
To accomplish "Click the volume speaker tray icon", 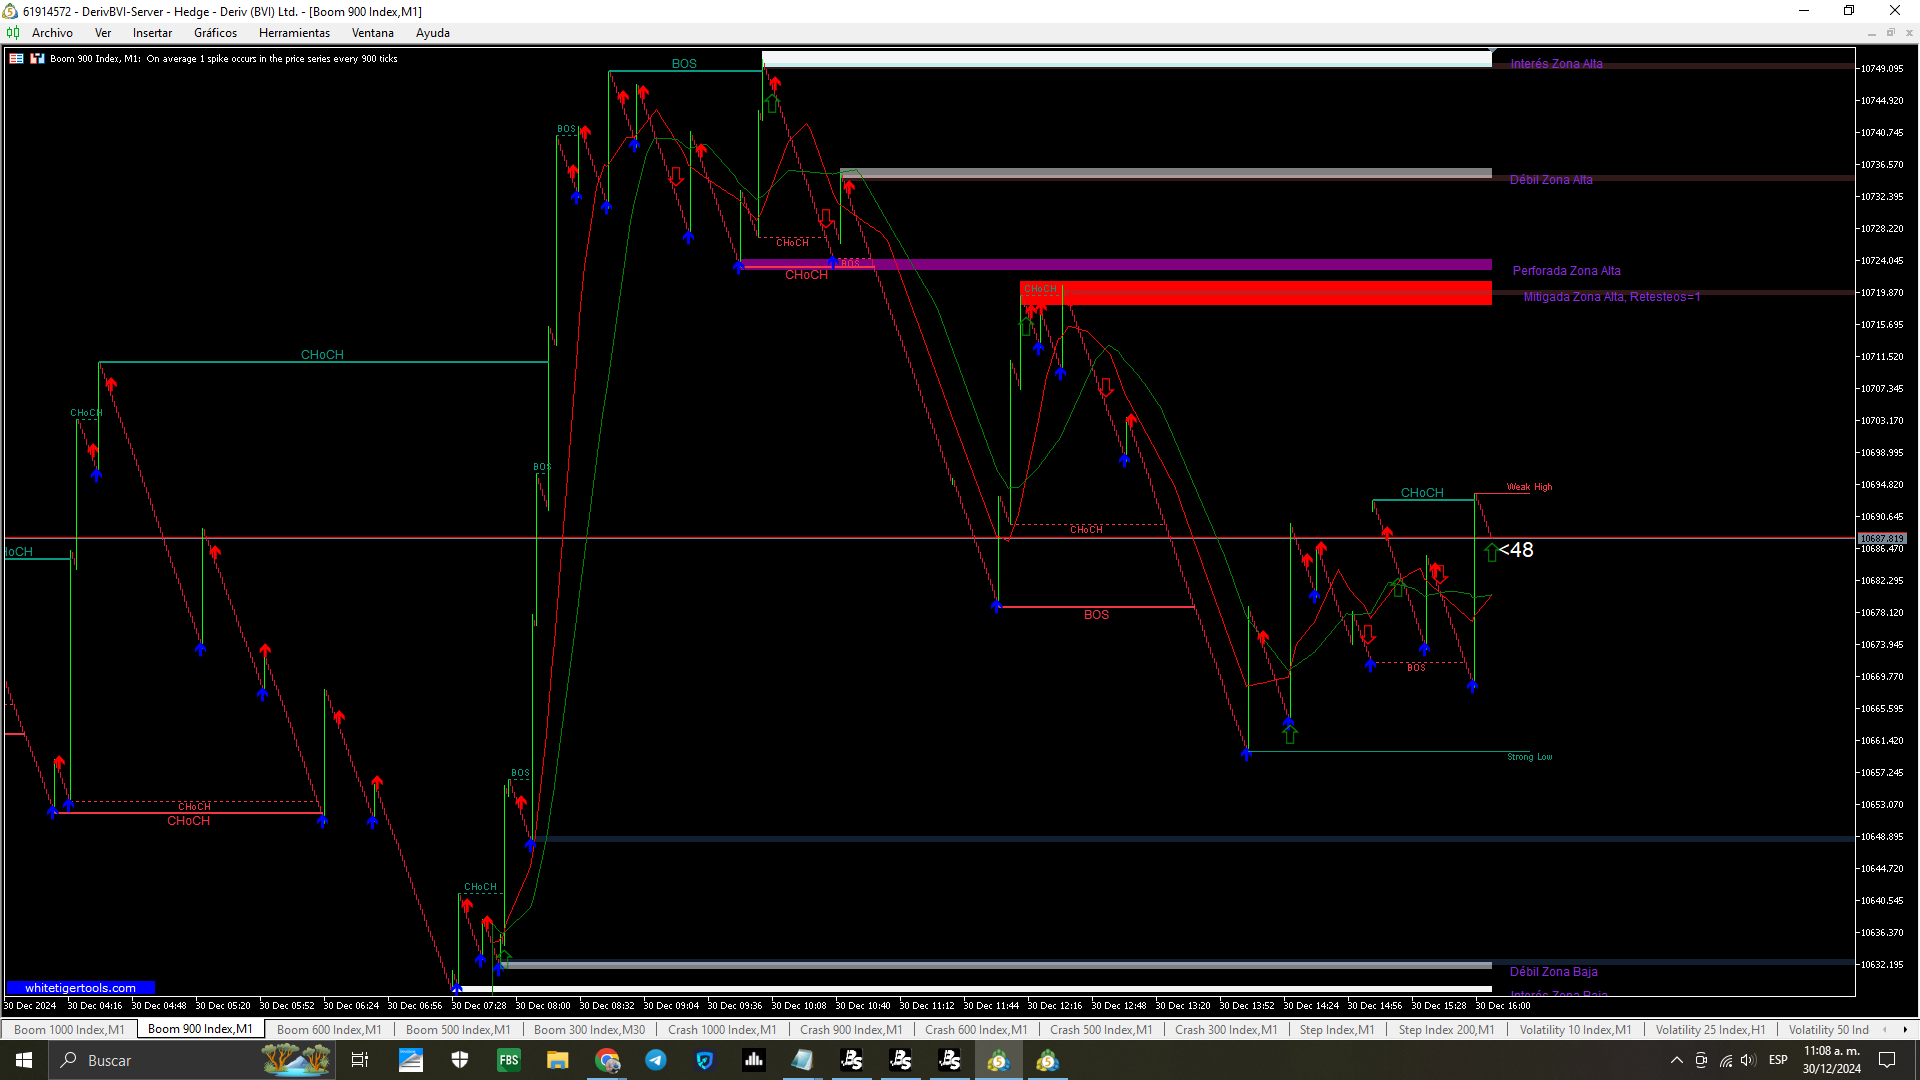I will click(x=1748, y=1060).
